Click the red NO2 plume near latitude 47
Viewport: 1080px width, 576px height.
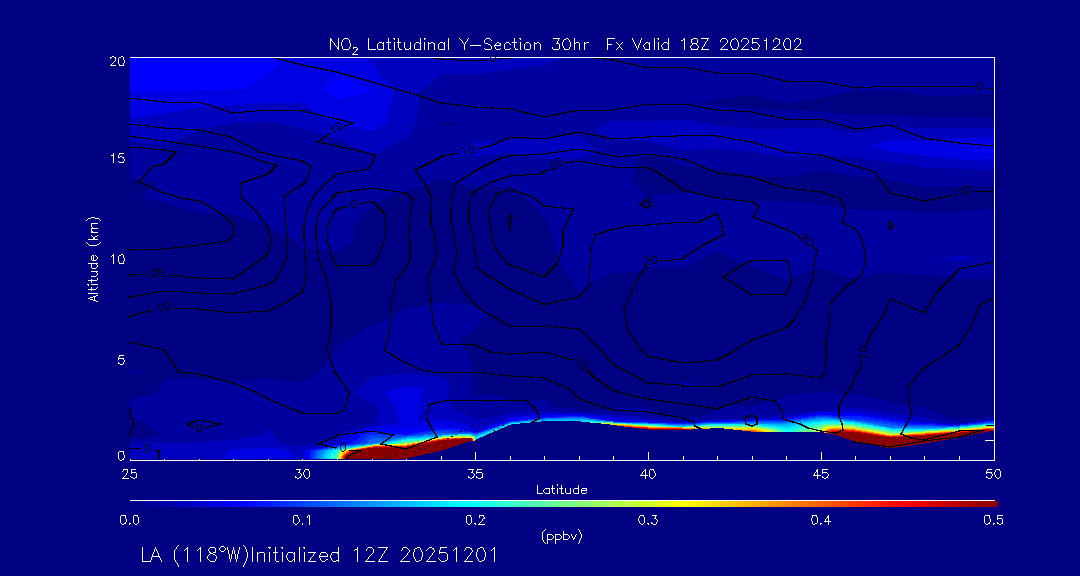point(870,436)
